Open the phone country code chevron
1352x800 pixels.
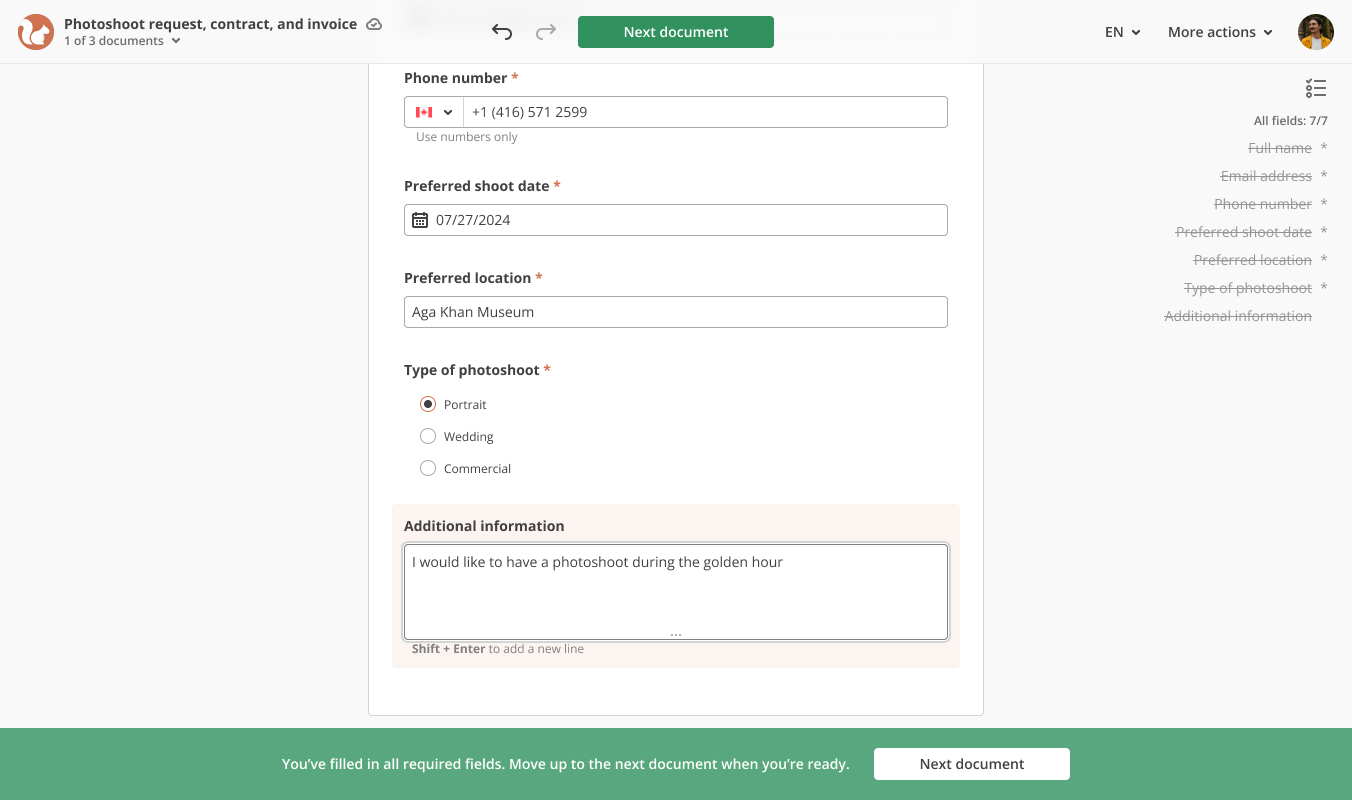(x=448, y=112)
